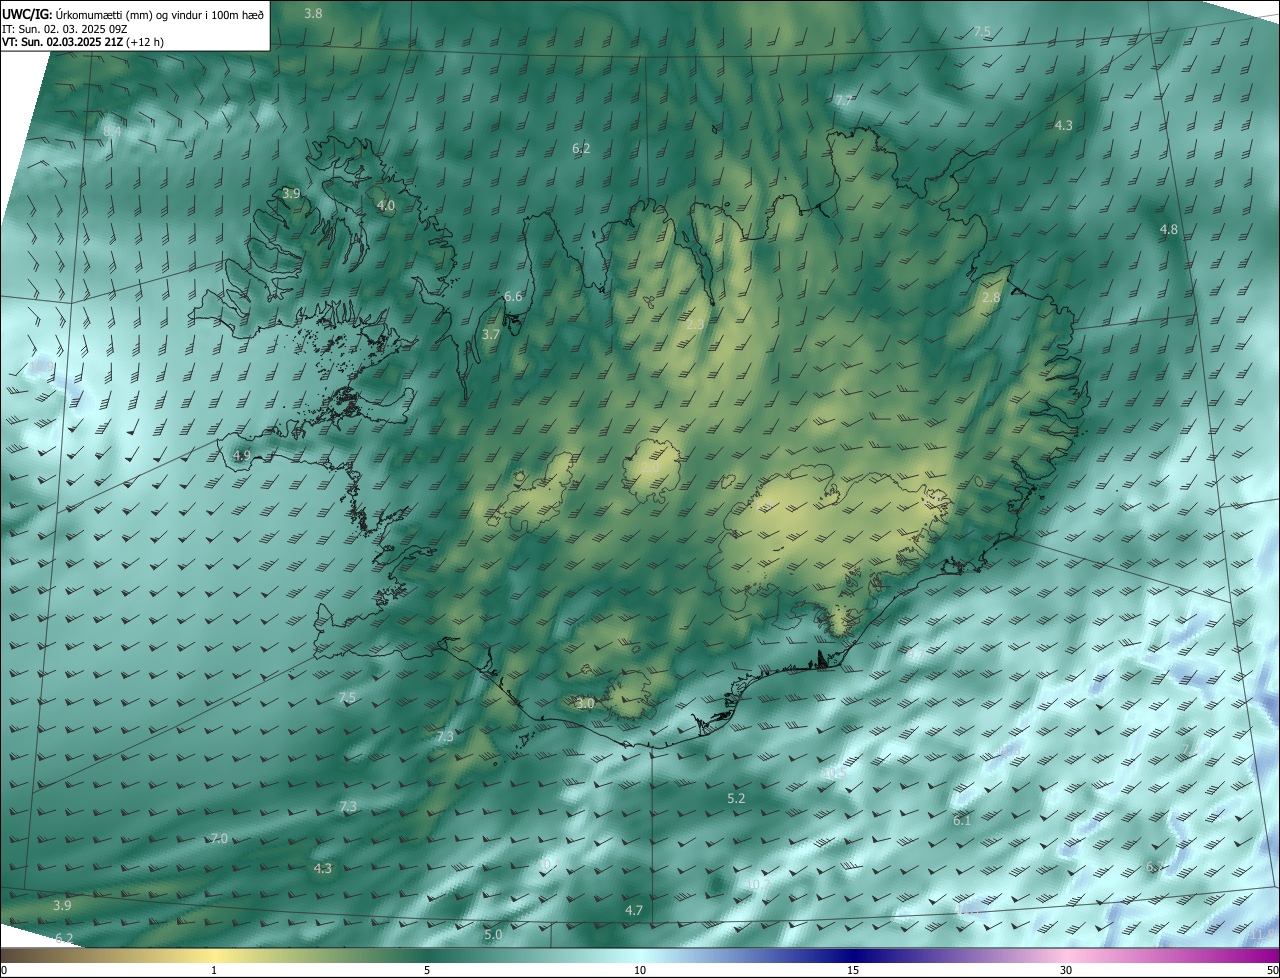The image size is (1280, 978).
Task: Click the 1 tick label on the colorbar
Action: [x=214, y=970]
